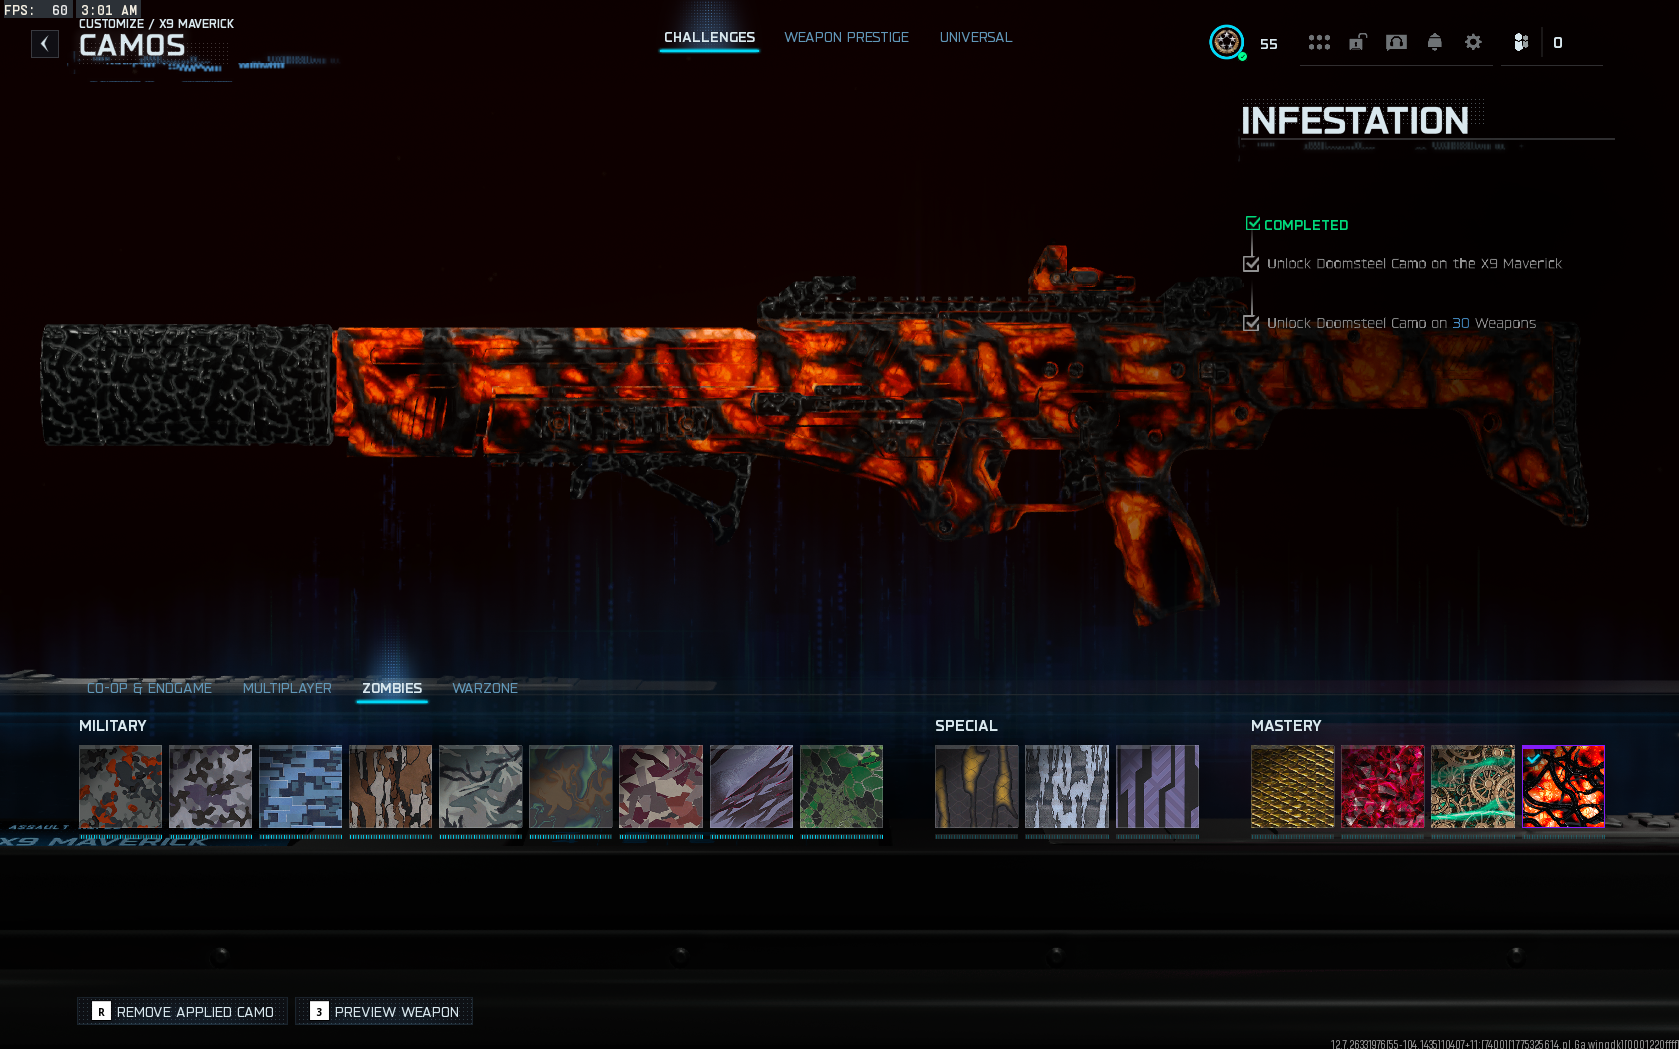This screenshot has height=1049, width=1679.
Task: Select the Multiplayer camo category
Action: (x=287, y=688)
